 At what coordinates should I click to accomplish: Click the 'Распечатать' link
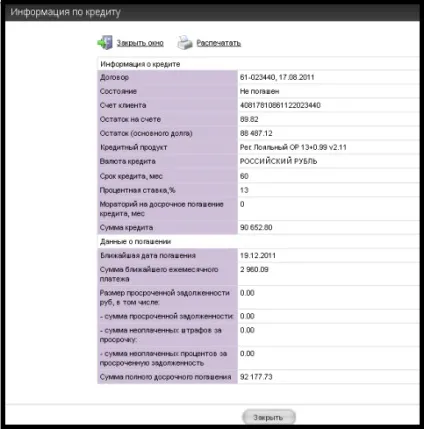coord(219,43)
